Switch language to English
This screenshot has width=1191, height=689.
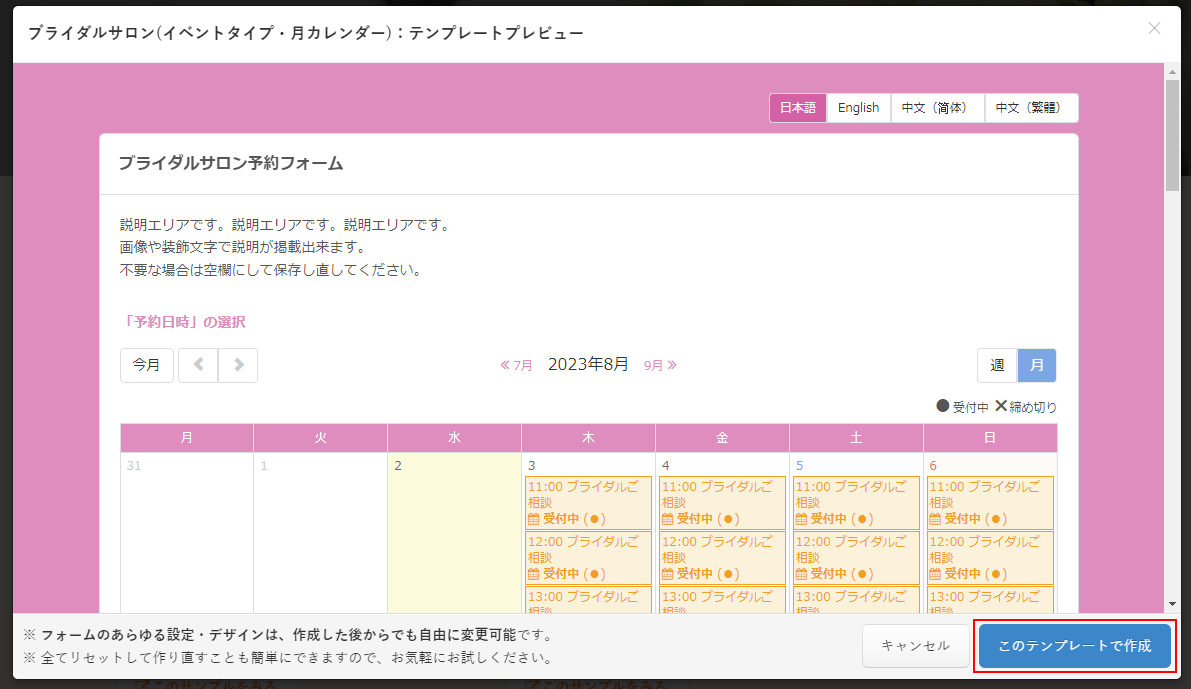(858, 108)
